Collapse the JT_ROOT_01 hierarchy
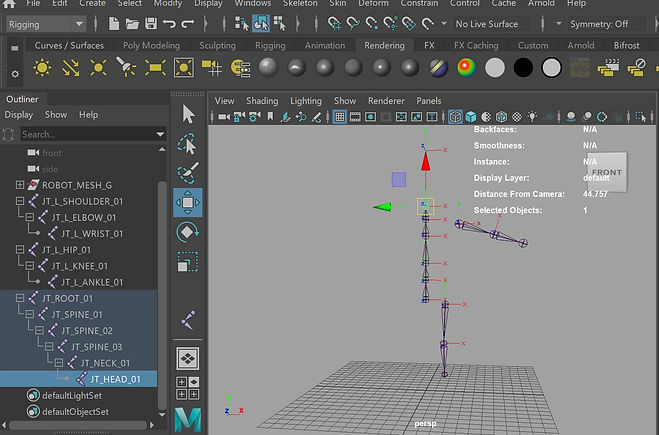This screenshot has width=659, height=435. coord(20,298)
